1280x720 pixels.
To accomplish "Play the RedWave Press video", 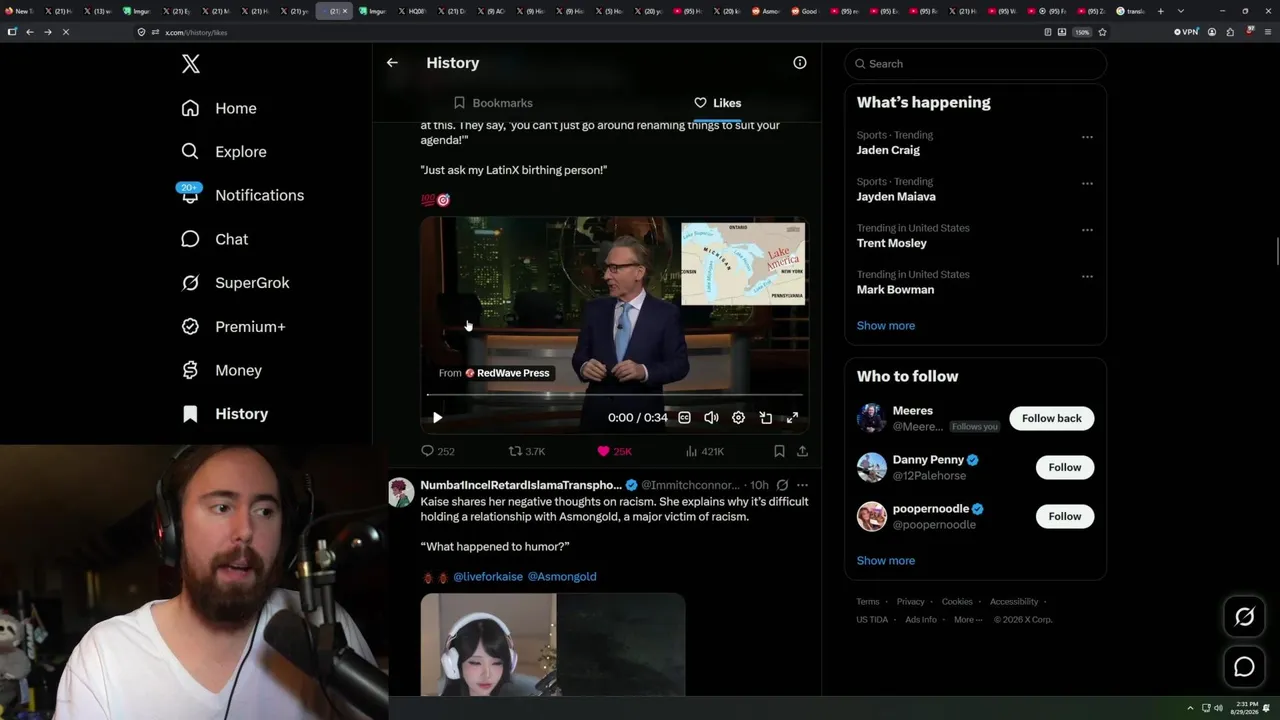I will point(437,418).
